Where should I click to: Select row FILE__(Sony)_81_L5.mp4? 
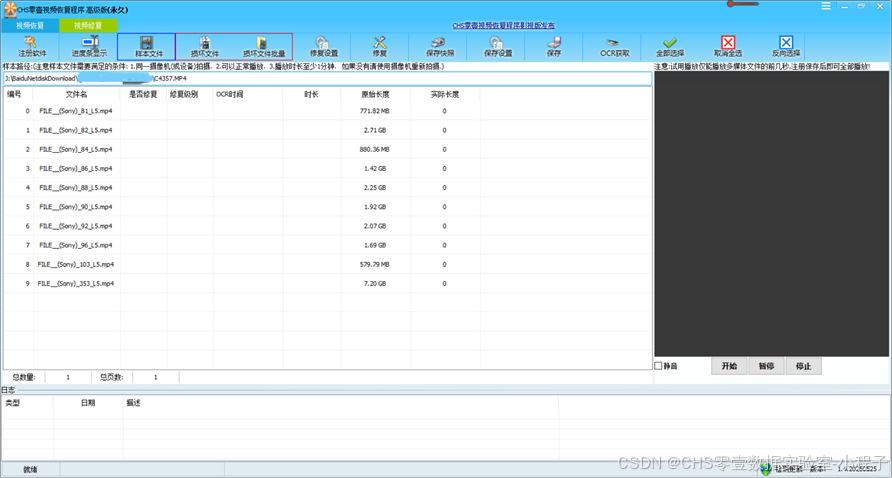coord(327,111)
